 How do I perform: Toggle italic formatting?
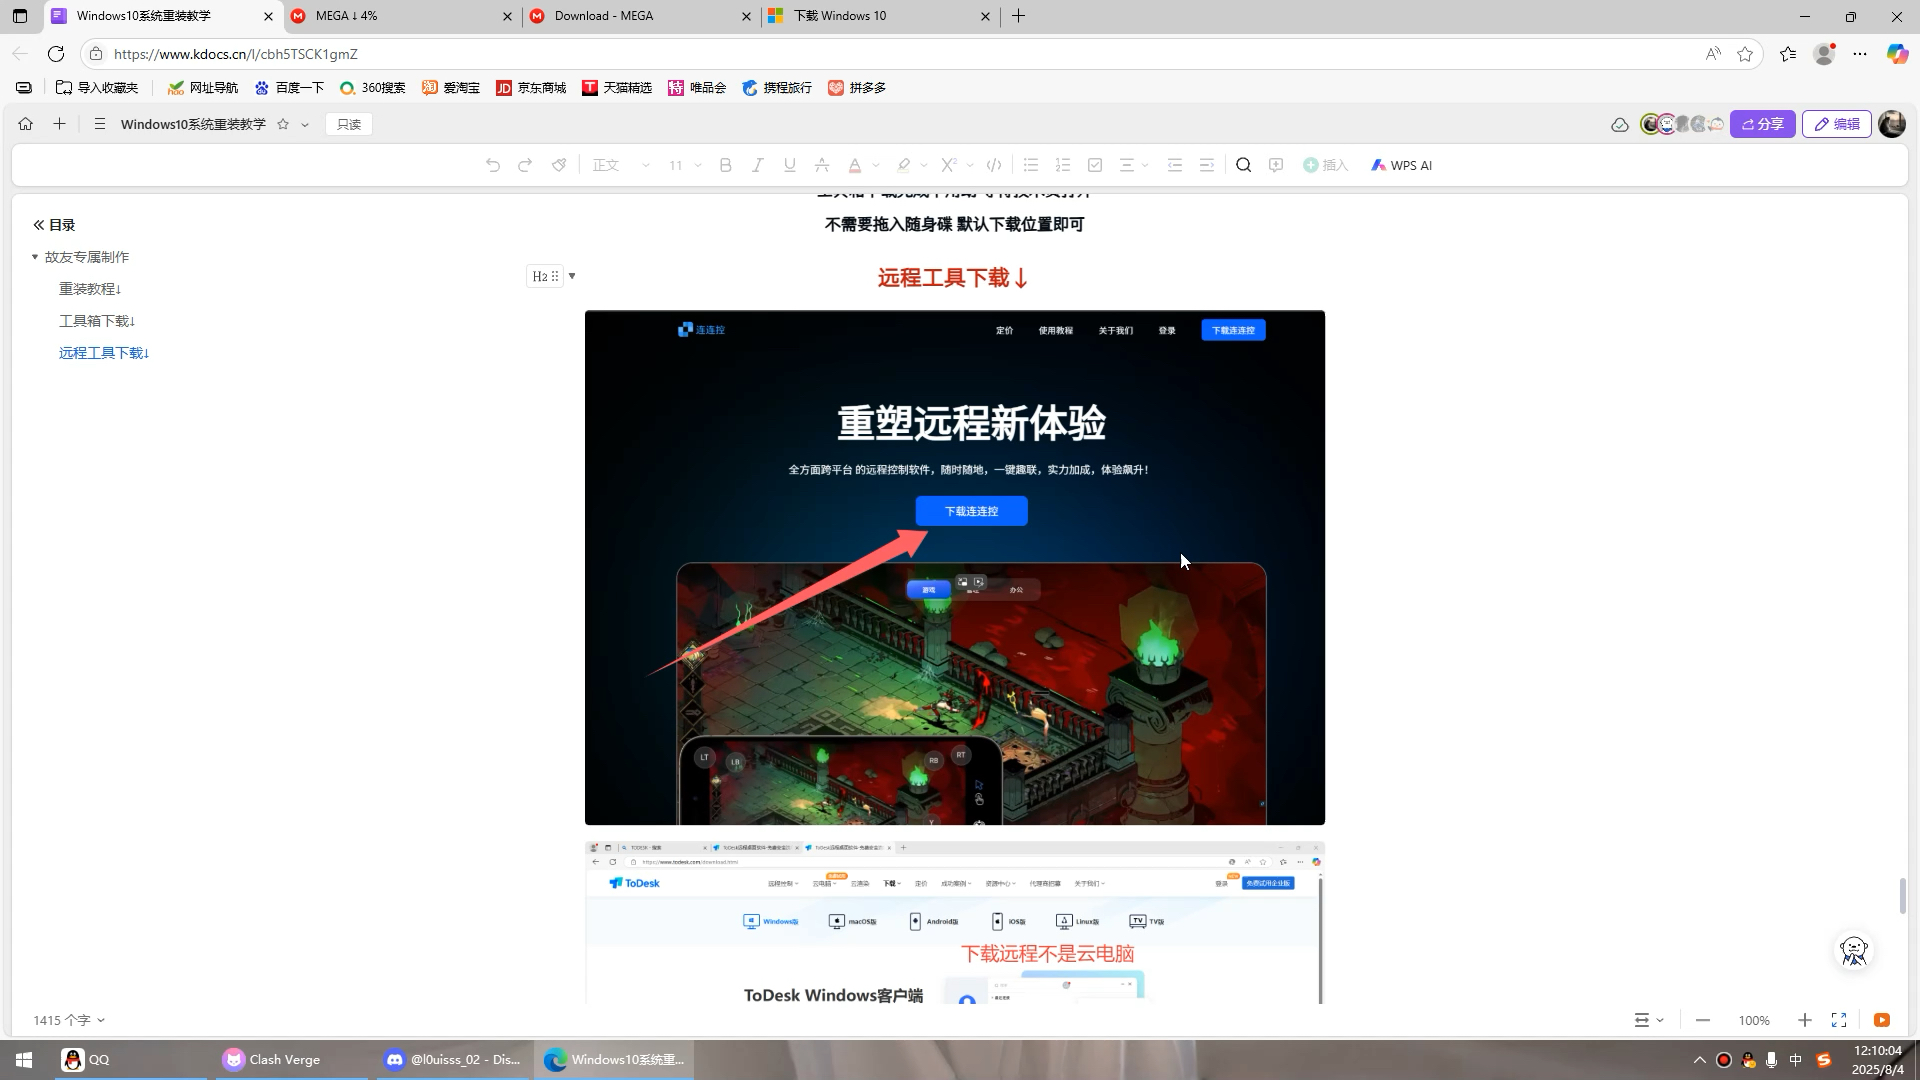[x=758, y=165]
